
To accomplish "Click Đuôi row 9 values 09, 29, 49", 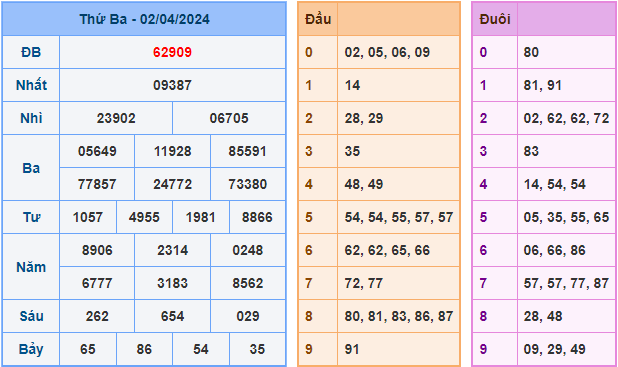I will tap(555, 349).
